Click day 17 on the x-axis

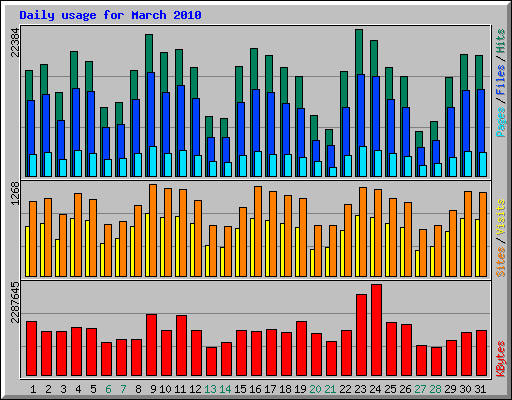(x=270, y=389)
